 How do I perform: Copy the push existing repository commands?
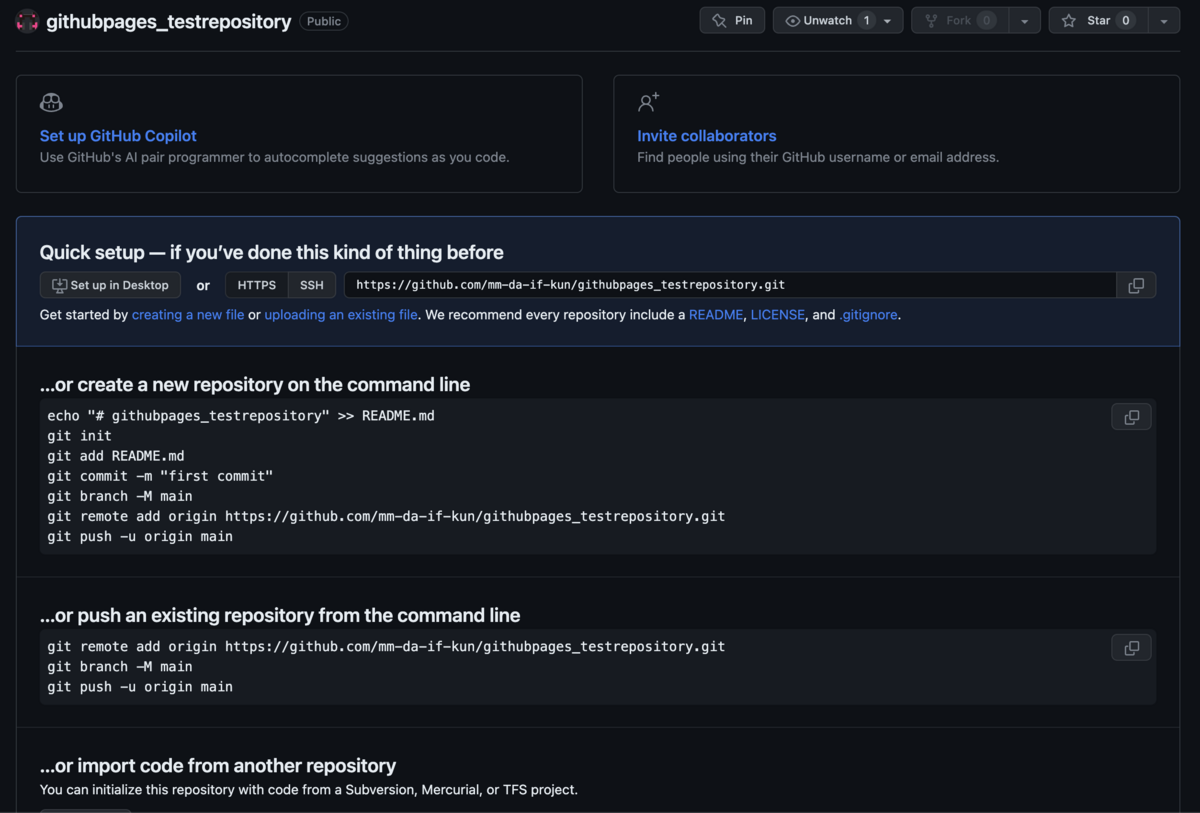1131,648
